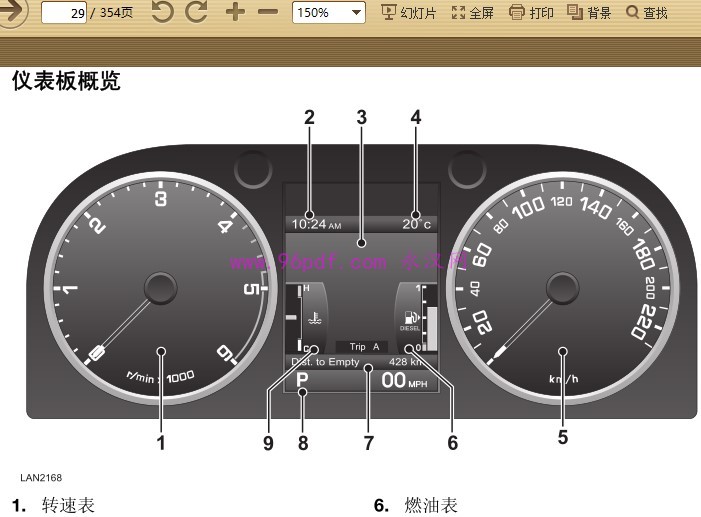701x517 pixels.
Task: Open the search tool (查找)
Action: 646,13
